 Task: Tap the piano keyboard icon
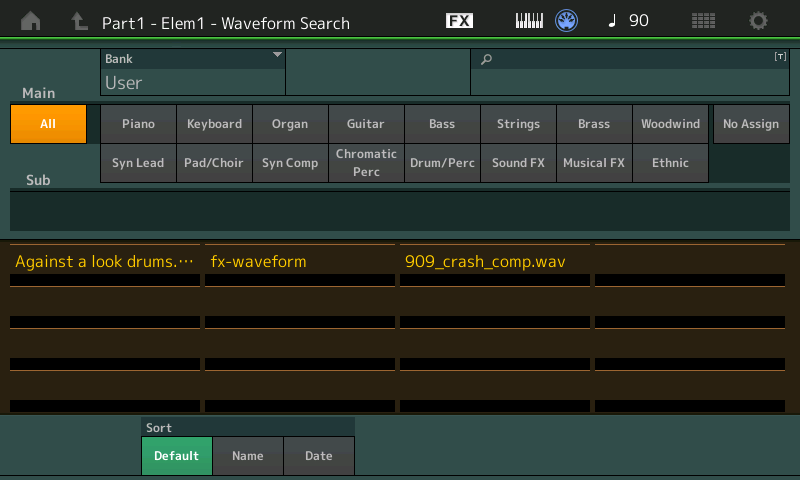(x=529, y=21)
